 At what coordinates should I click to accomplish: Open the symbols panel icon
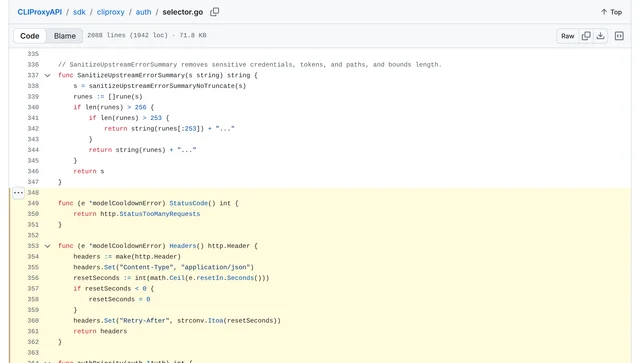tap(619, 36)
